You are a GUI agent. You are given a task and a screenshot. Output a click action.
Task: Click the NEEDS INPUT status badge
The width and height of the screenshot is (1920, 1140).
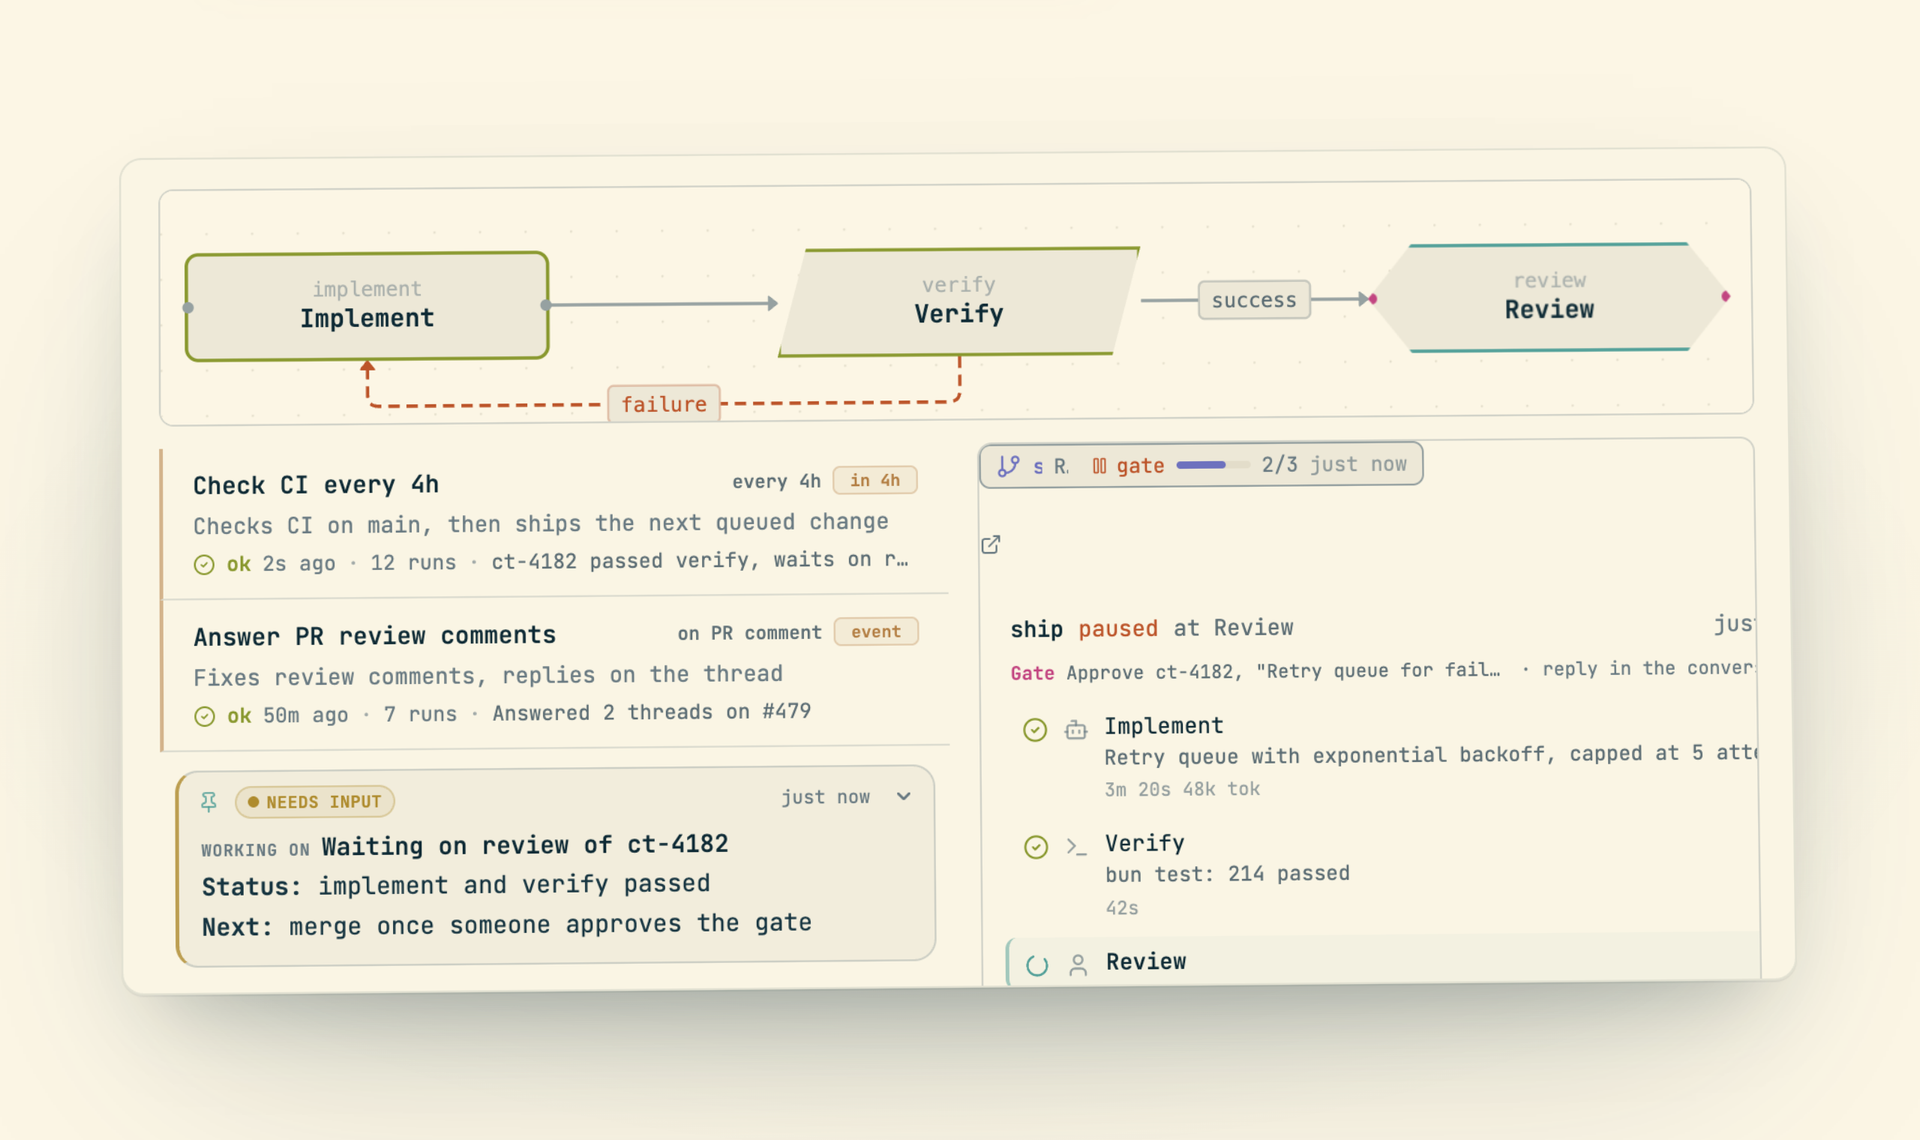point(315,802)
